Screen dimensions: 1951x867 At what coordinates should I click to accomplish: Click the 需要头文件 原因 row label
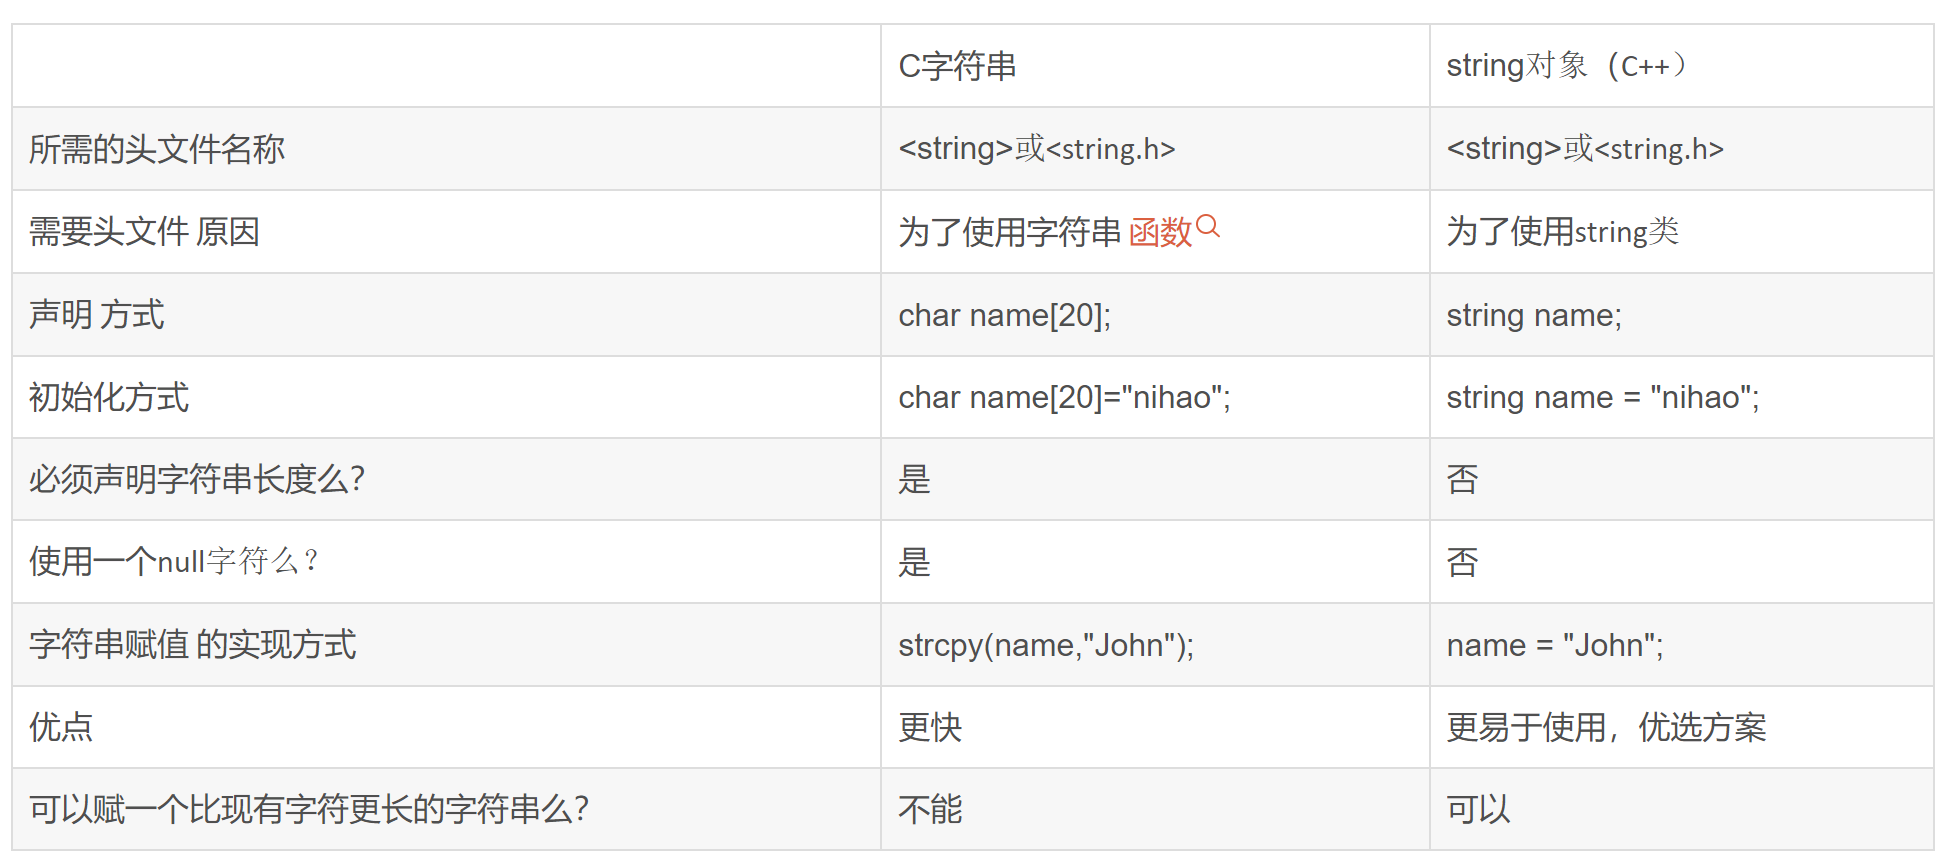(144, 232)
